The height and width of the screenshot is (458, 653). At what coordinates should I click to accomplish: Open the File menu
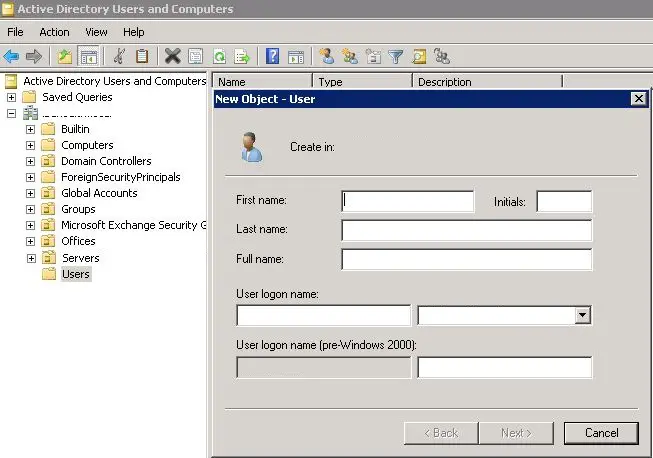[x=15, y=32]
